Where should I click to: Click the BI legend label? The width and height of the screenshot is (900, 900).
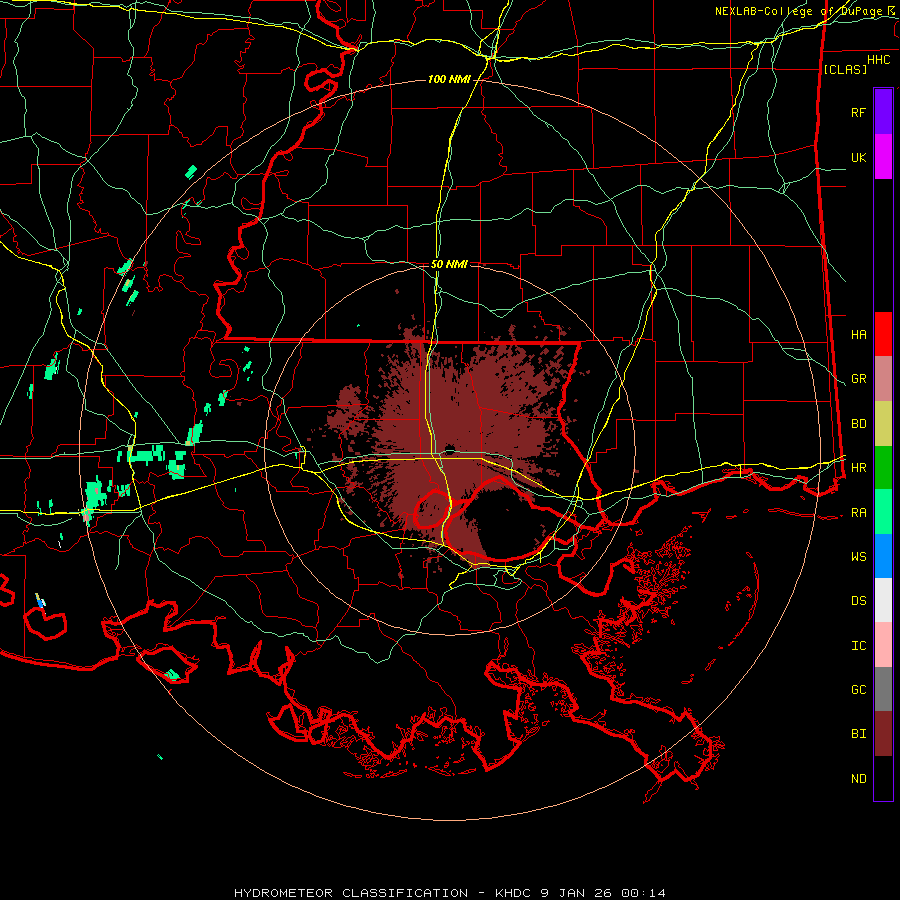pos(858,734)
